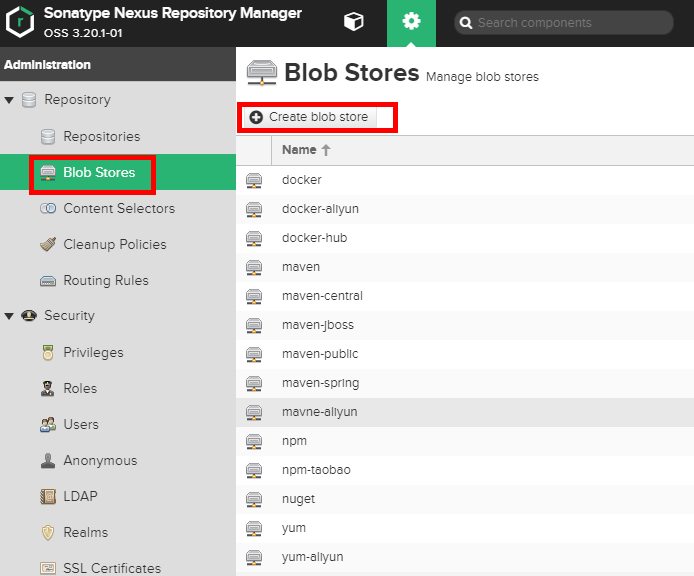
Task: Open Anonymous access settings
Action: coord(100,460)
